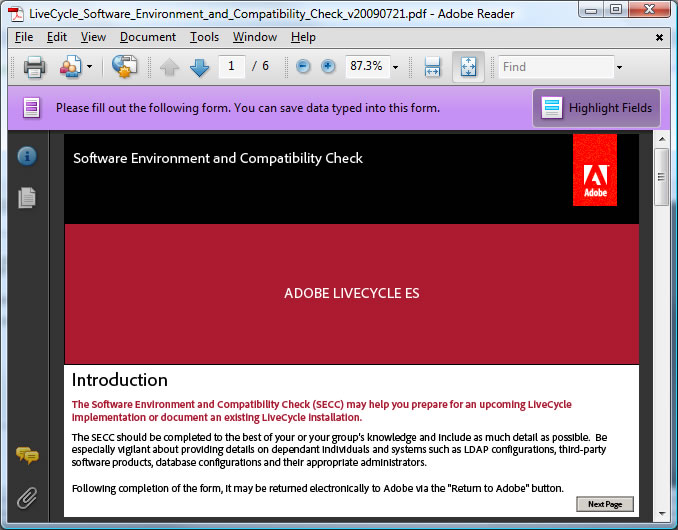Open the zoom percentage dropdown arrow

coord(395,67)
